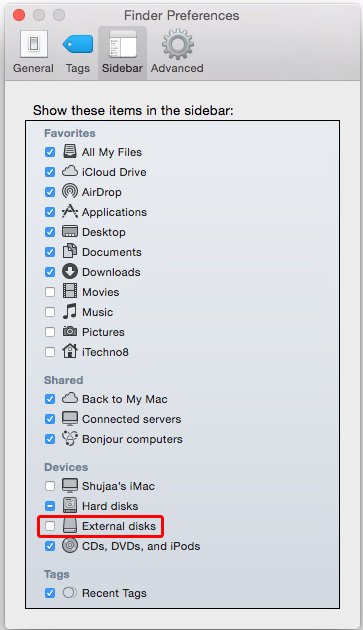Viewport: 363px width, 630px height.
Task: Click the Bonjour computers icon
Action: 70,439
